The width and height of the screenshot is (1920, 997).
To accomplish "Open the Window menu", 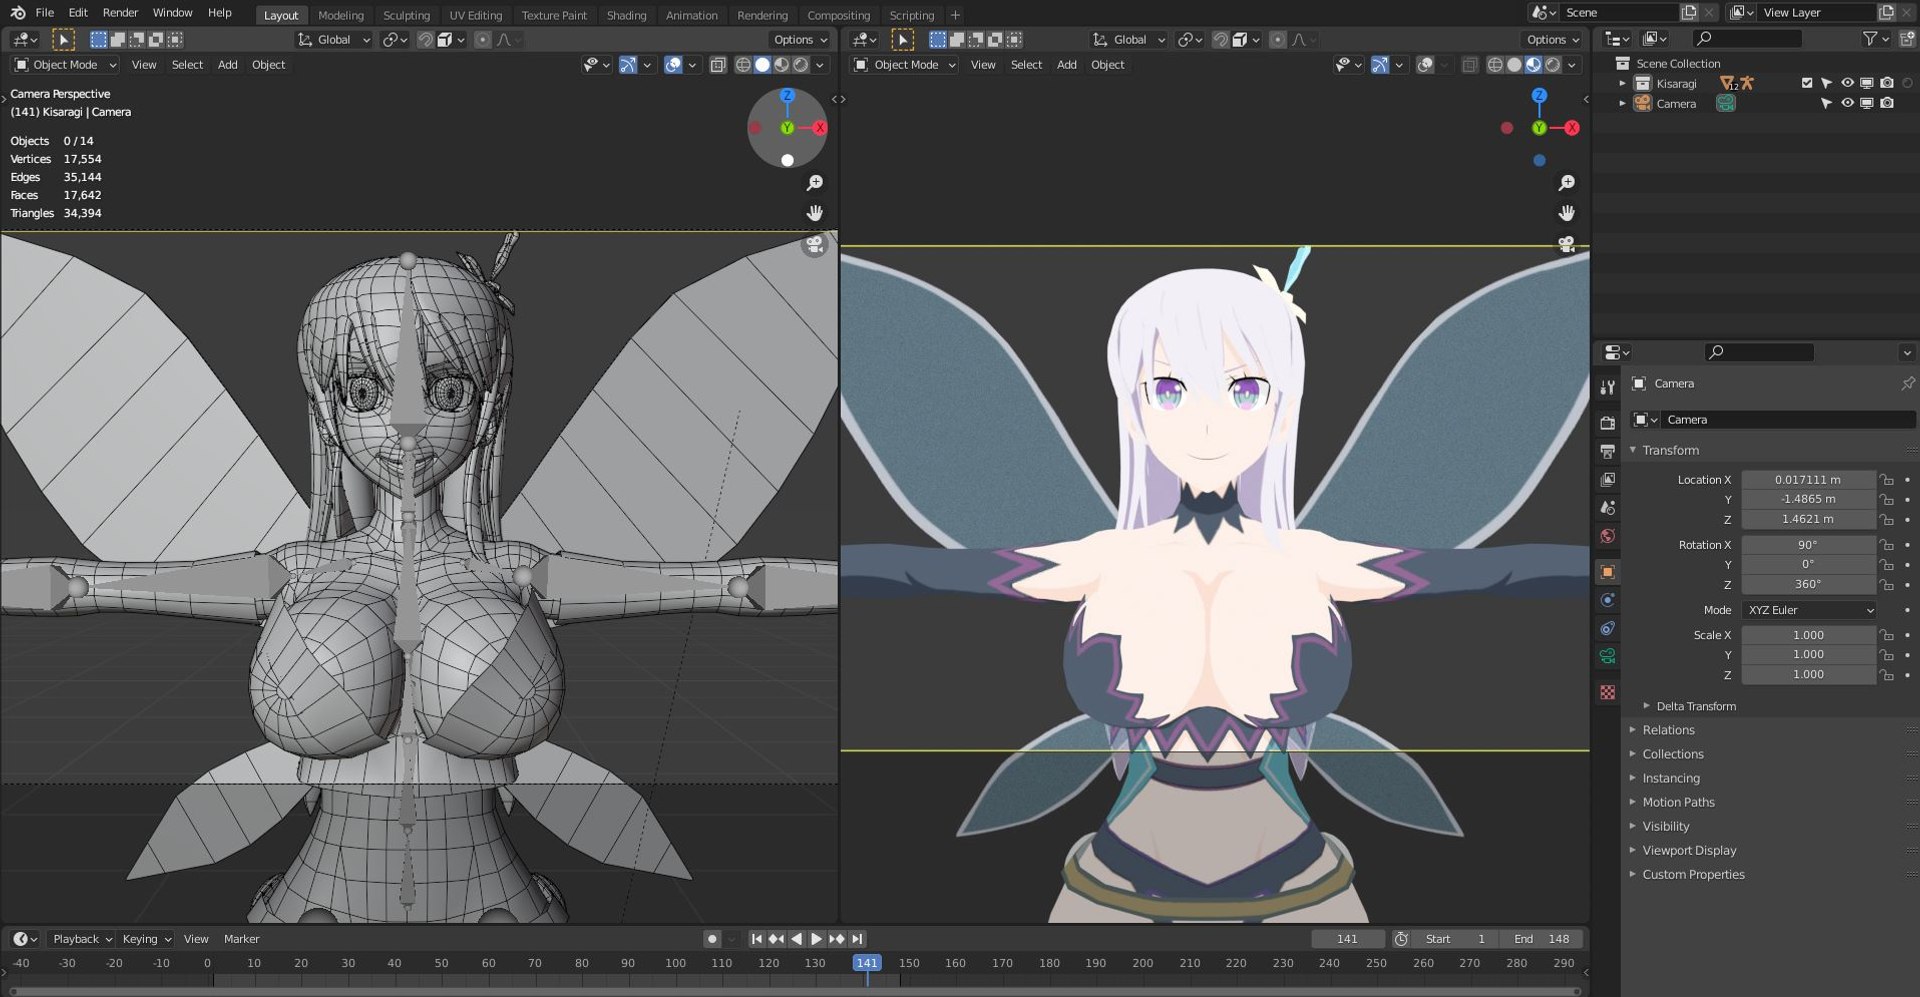I will tap(172, 13).
